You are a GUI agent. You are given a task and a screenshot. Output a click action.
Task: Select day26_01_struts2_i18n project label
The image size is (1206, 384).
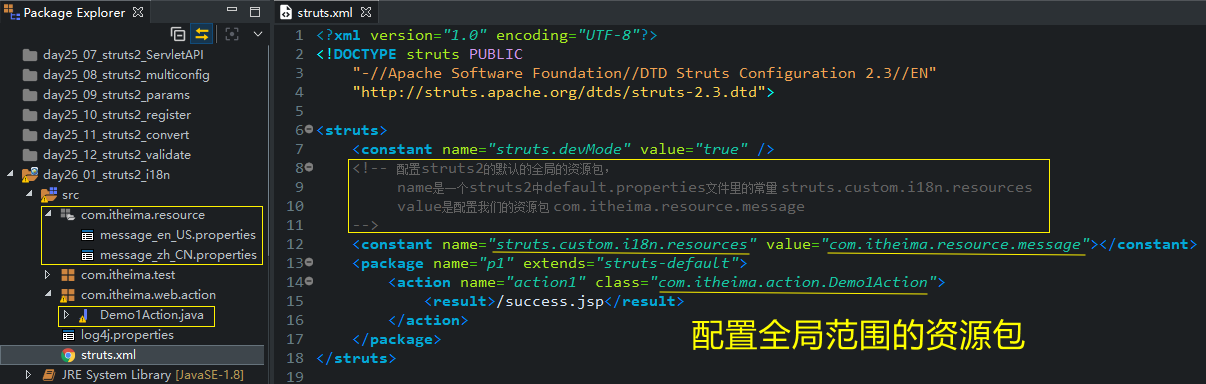click(105, 175)
